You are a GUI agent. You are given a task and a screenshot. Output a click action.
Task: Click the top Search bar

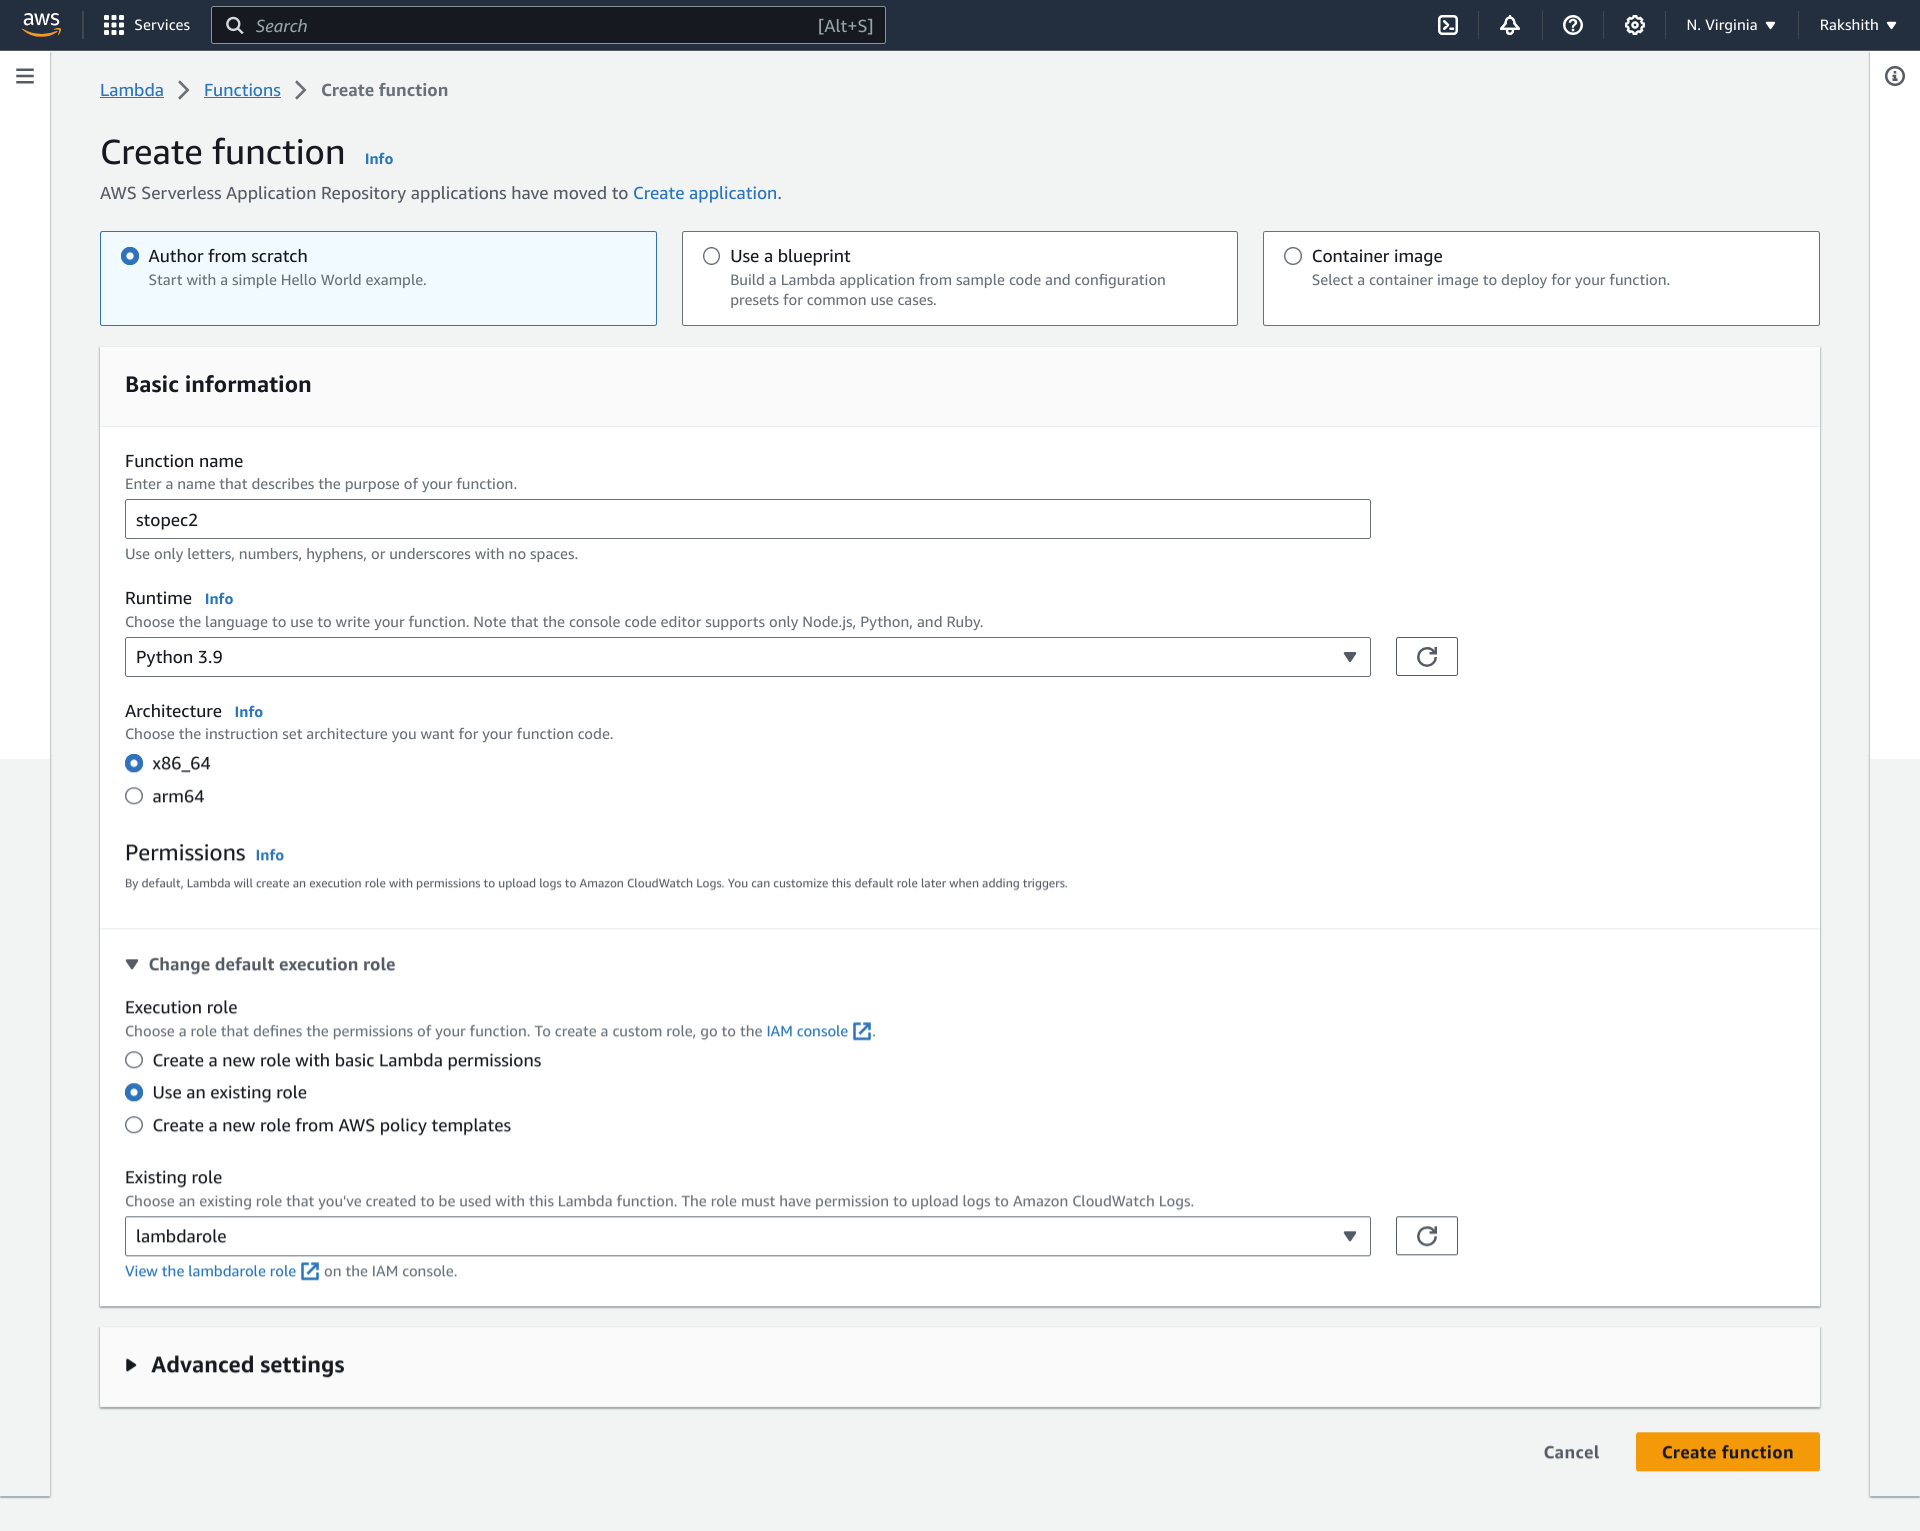pos(548,25)
